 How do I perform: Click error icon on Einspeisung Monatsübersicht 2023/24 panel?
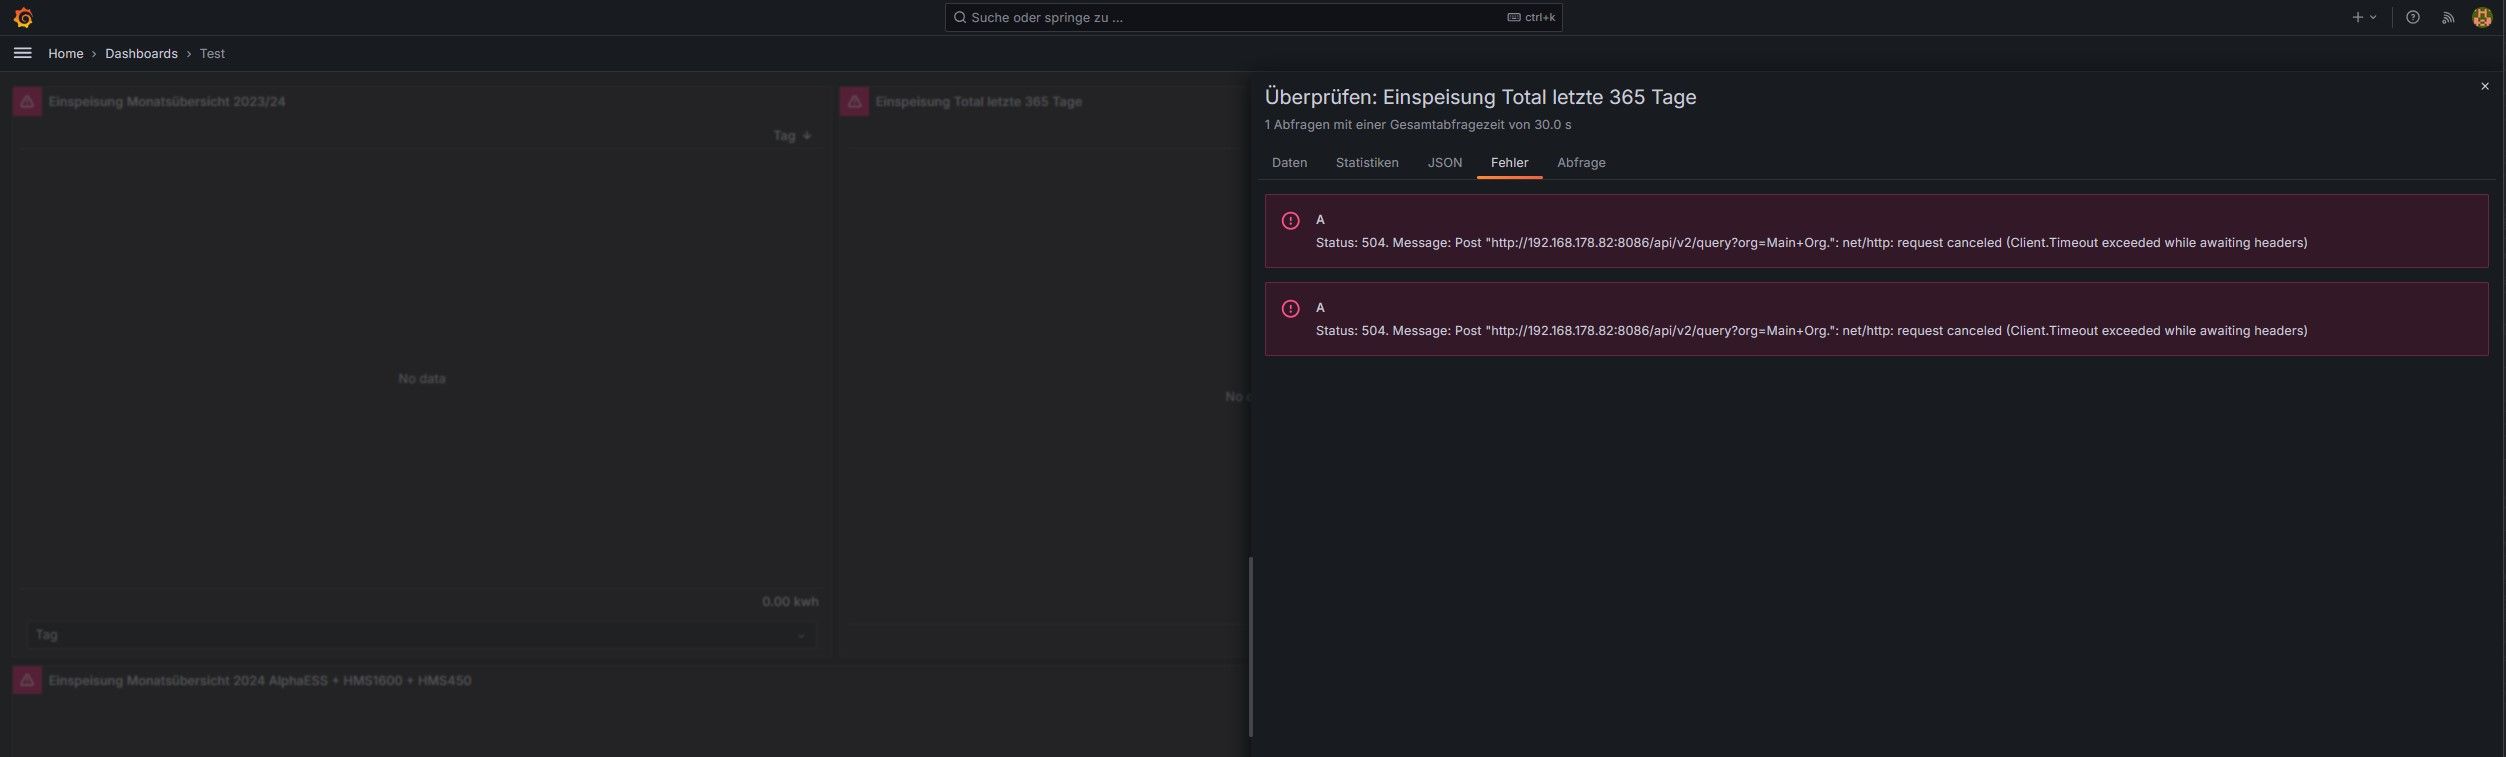[27, 102]
